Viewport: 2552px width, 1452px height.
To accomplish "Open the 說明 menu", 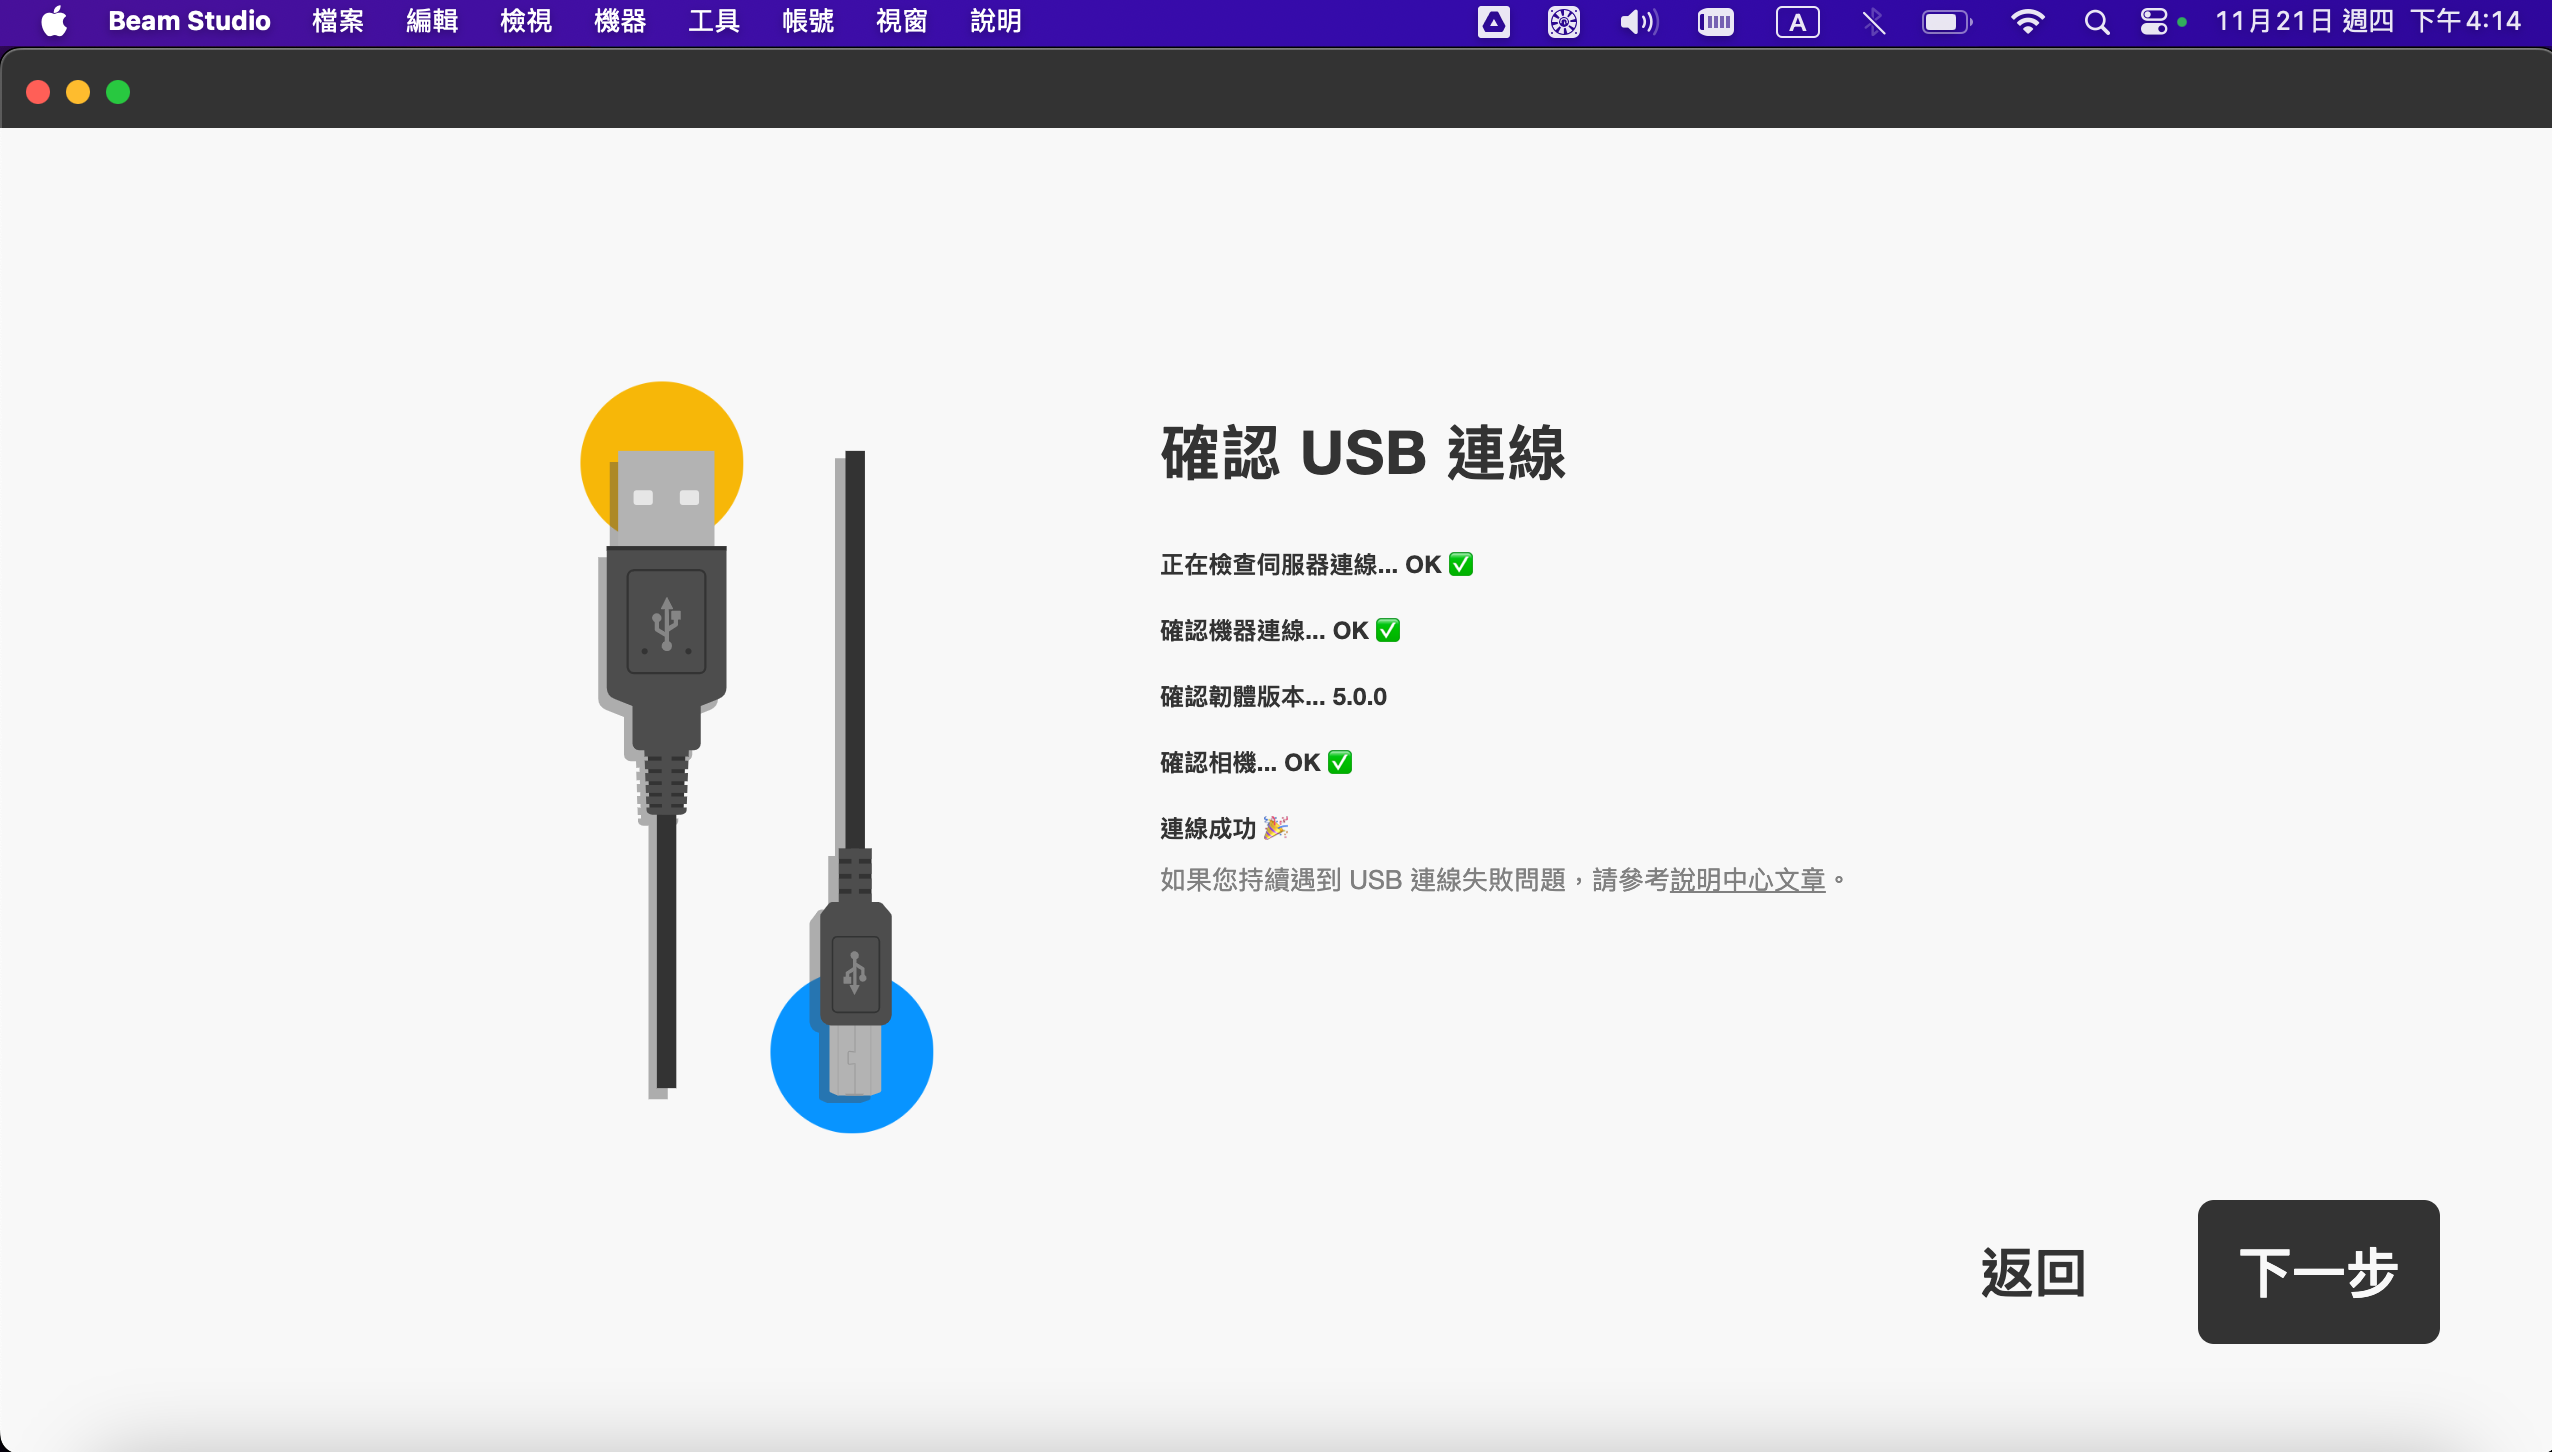I will [996, 21].
